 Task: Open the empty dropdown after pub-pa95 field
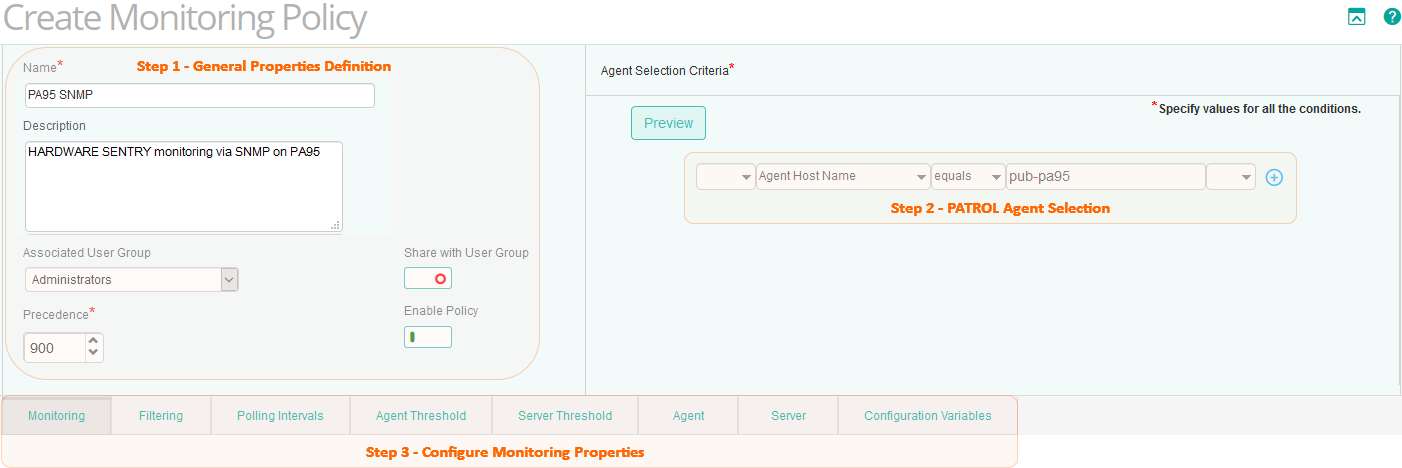pos(1230,177)
